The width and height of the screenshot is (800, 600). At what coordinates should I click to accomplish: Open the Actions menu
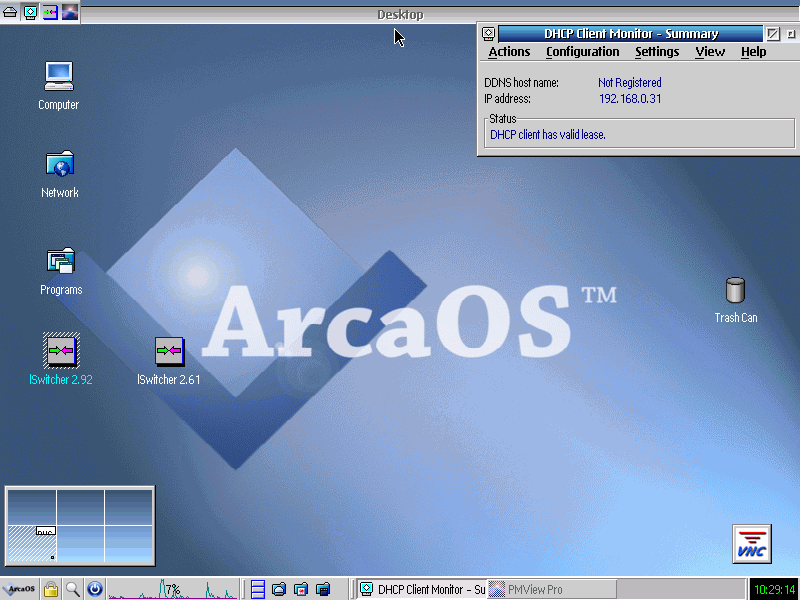point(509,52)
